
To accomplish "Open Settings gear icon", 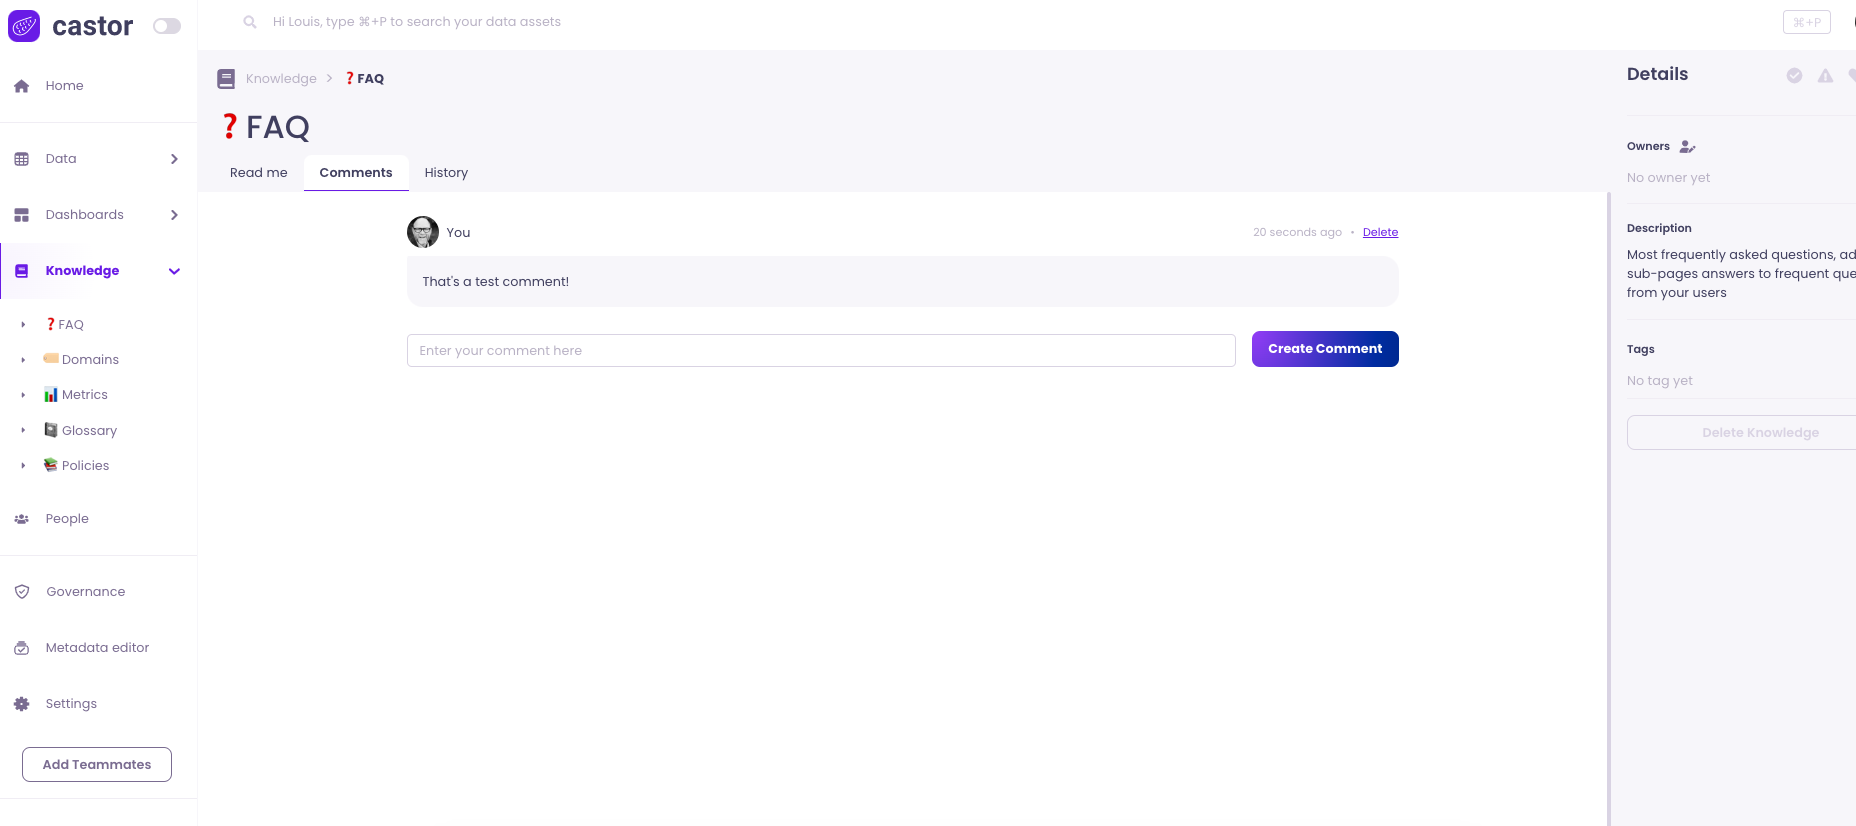I will (x=22, y=704).
